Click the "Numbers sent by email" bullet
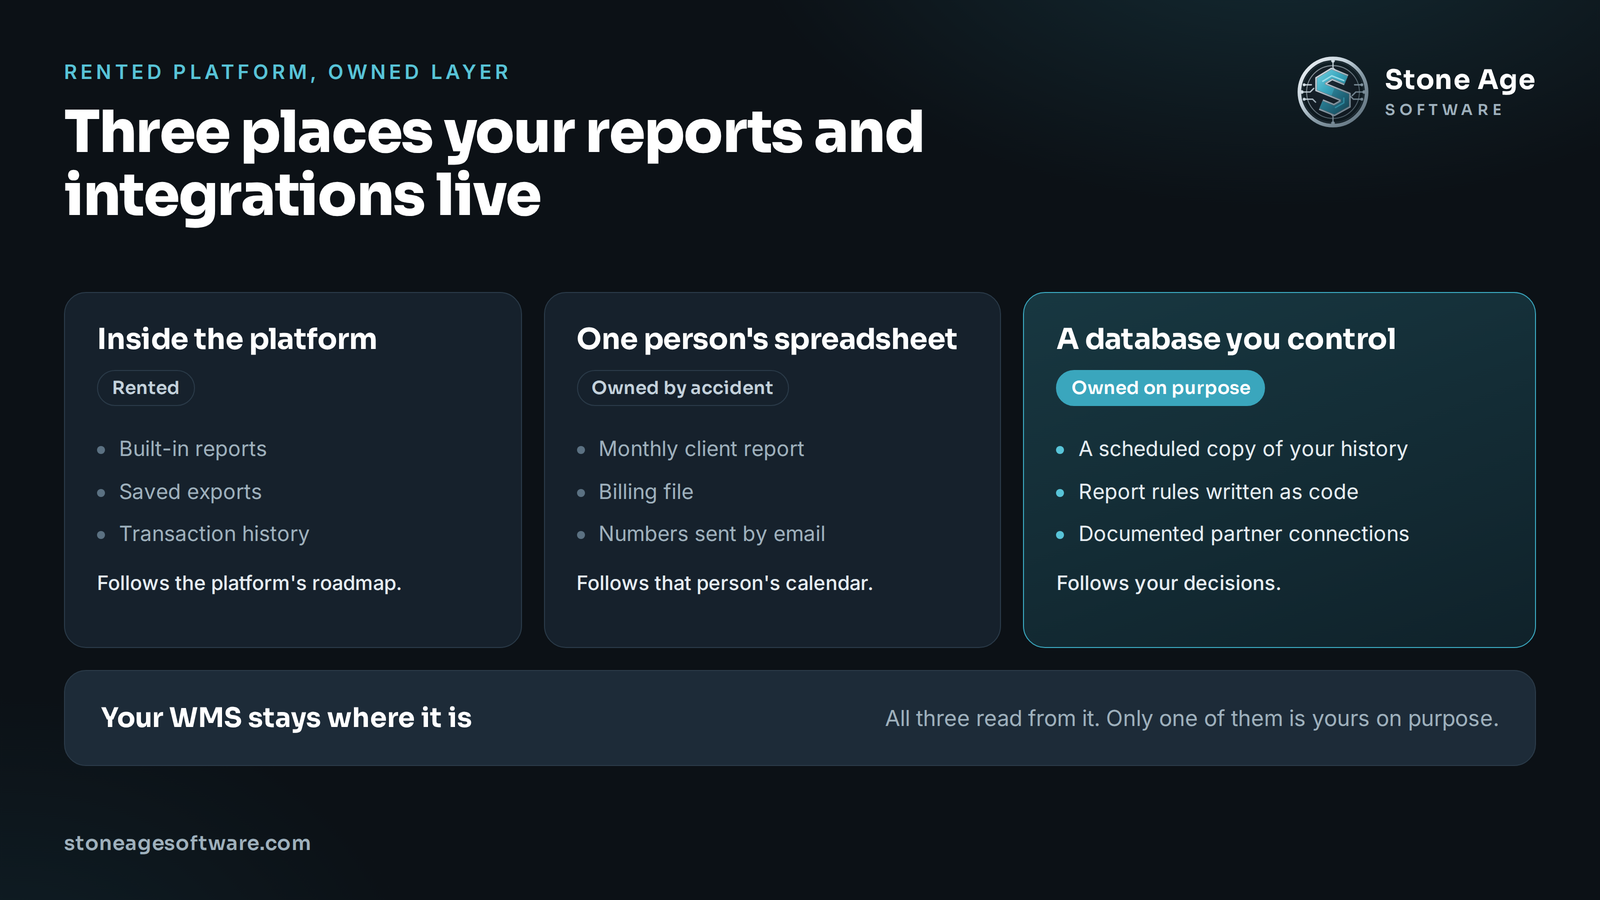Screen dimensions: 1600x900 712,534
